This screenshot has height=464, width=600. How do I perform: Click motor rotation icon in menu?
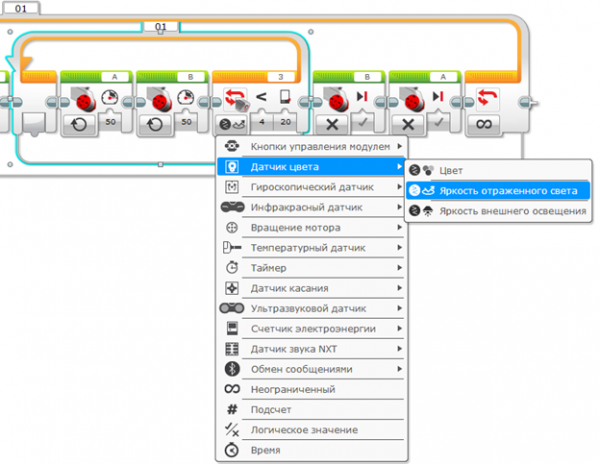232,228
